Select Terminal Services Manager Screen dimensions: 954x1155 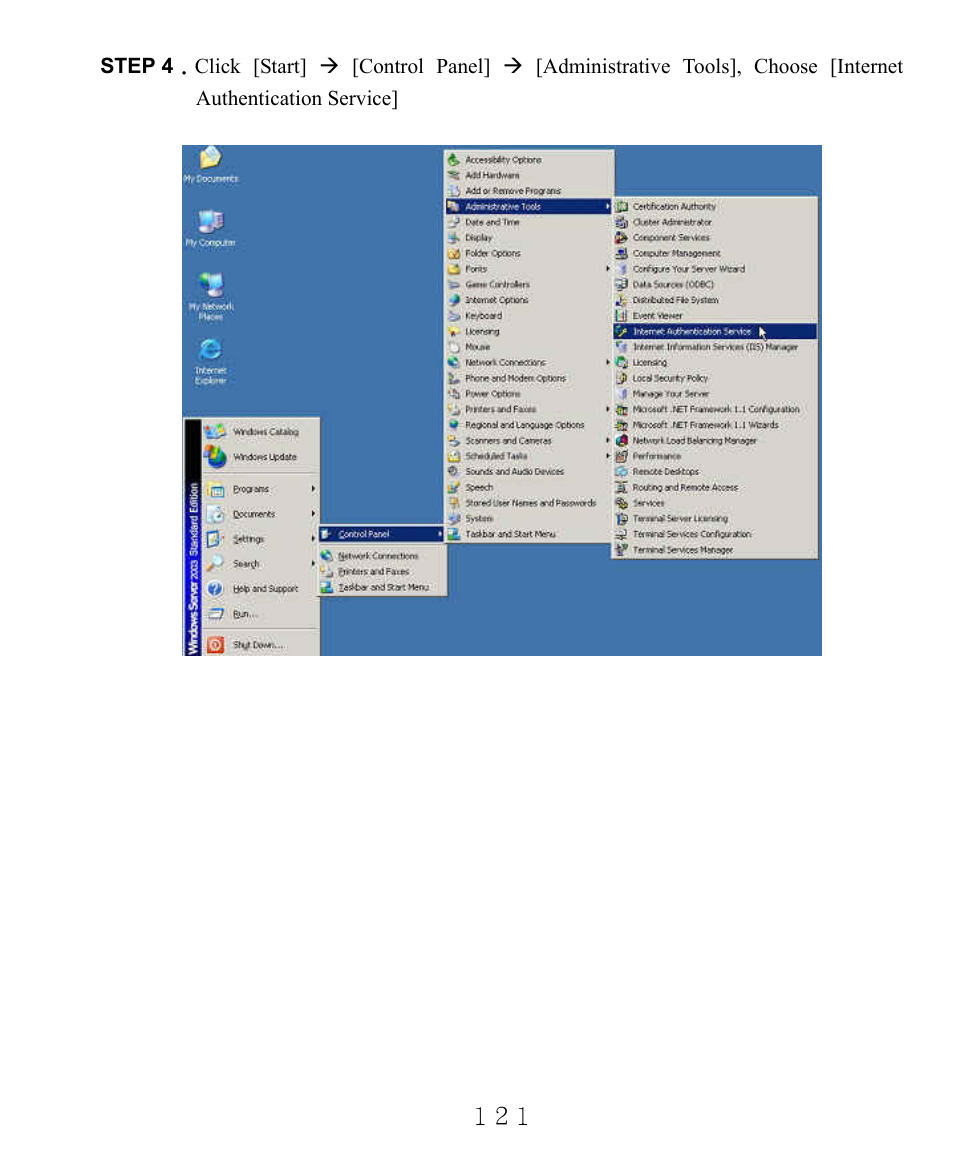[715, 550]
